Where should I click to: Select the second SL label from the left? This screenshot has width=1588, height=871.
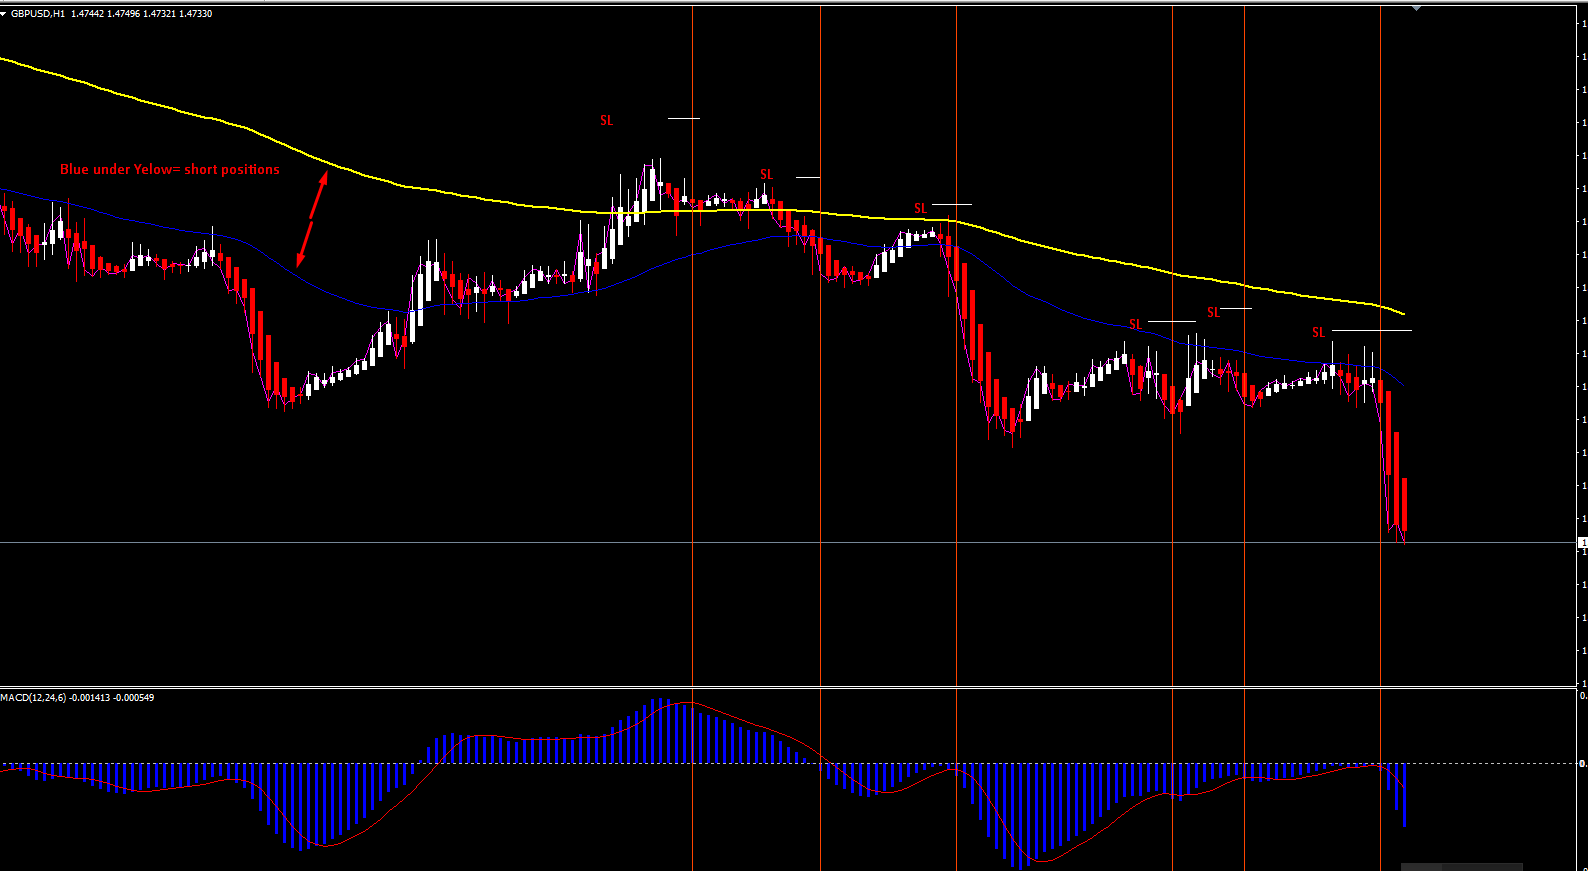click(767, 175)
